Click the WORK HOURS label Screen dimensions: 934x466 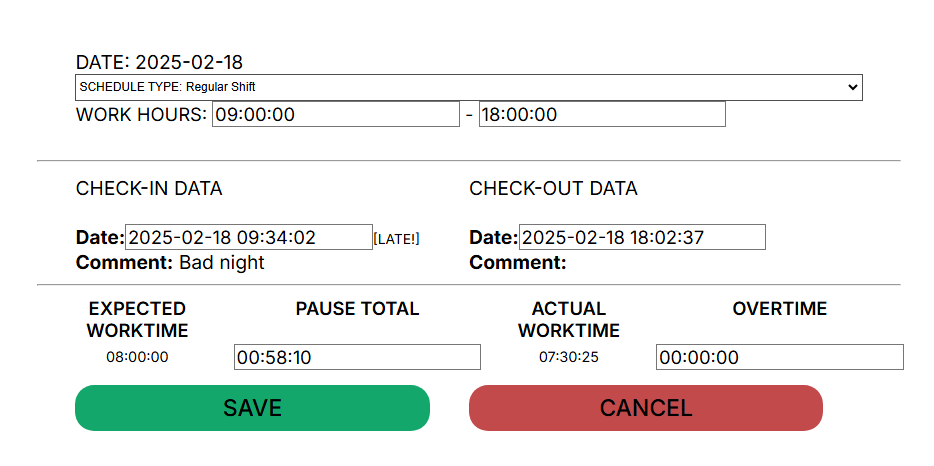coord(141,114)
